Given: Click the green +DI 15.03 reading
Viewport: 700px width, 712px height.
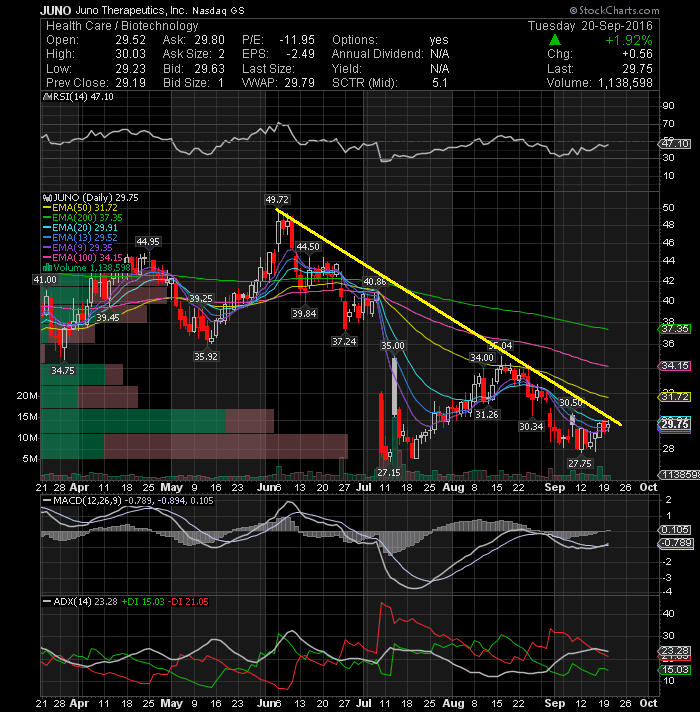Looking at the screenshot, I should [x=143, y=602].
